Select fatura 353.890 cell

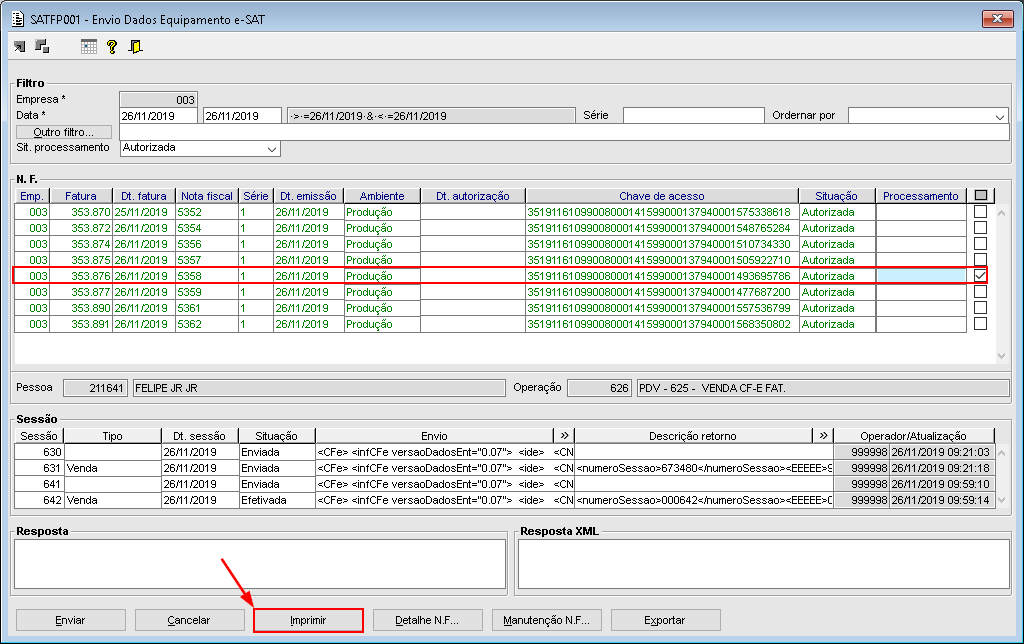coord(81,308)
